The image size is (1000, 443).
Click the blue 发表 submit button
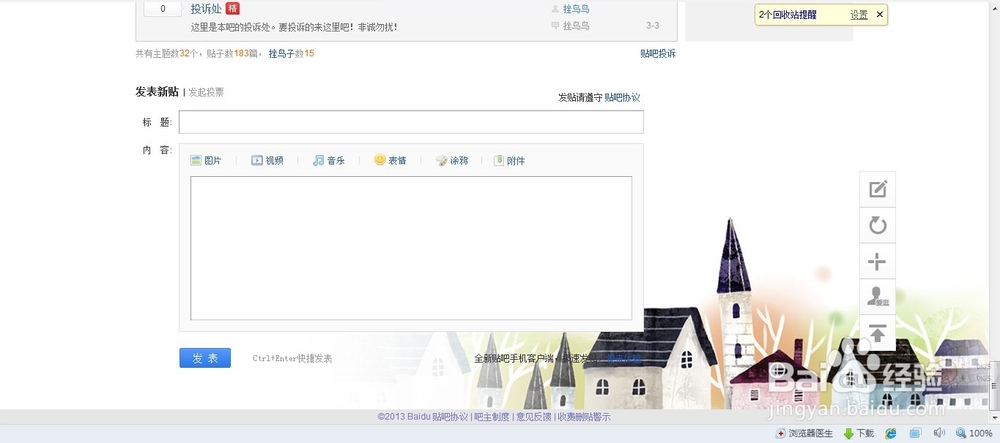click(x=205, y=358)
